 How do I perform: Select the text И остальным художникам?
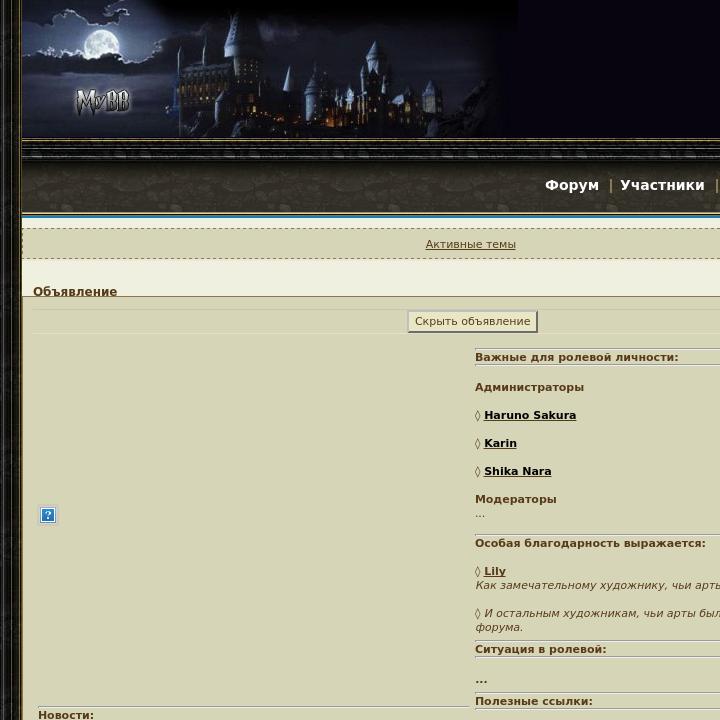click(561, 613)
